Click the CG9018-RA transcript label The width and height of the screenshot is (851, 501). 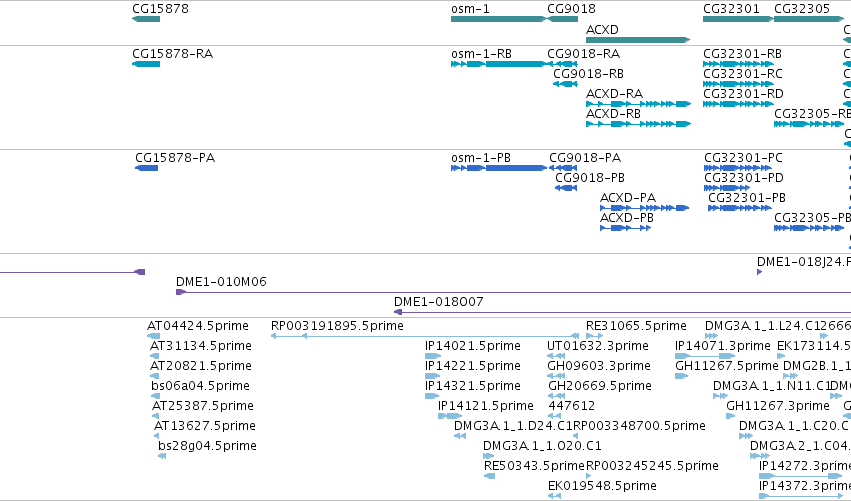point(583,54)
